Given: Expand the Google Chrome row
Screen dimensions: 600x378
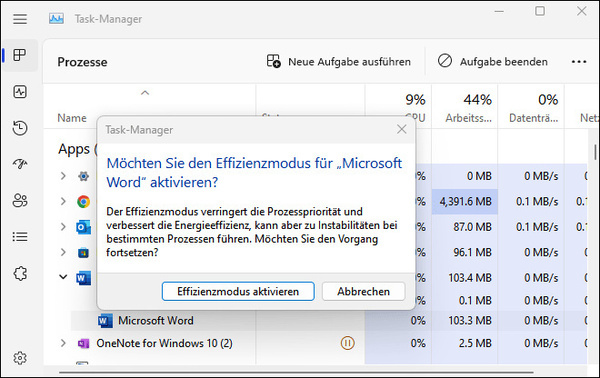Looking at the screenshot, I should [x=63, y=201].
